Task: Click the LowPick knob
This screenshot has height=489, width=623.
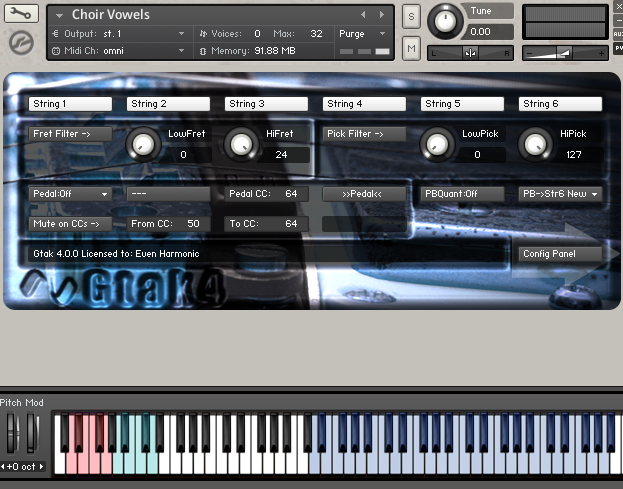Action: 436,144
